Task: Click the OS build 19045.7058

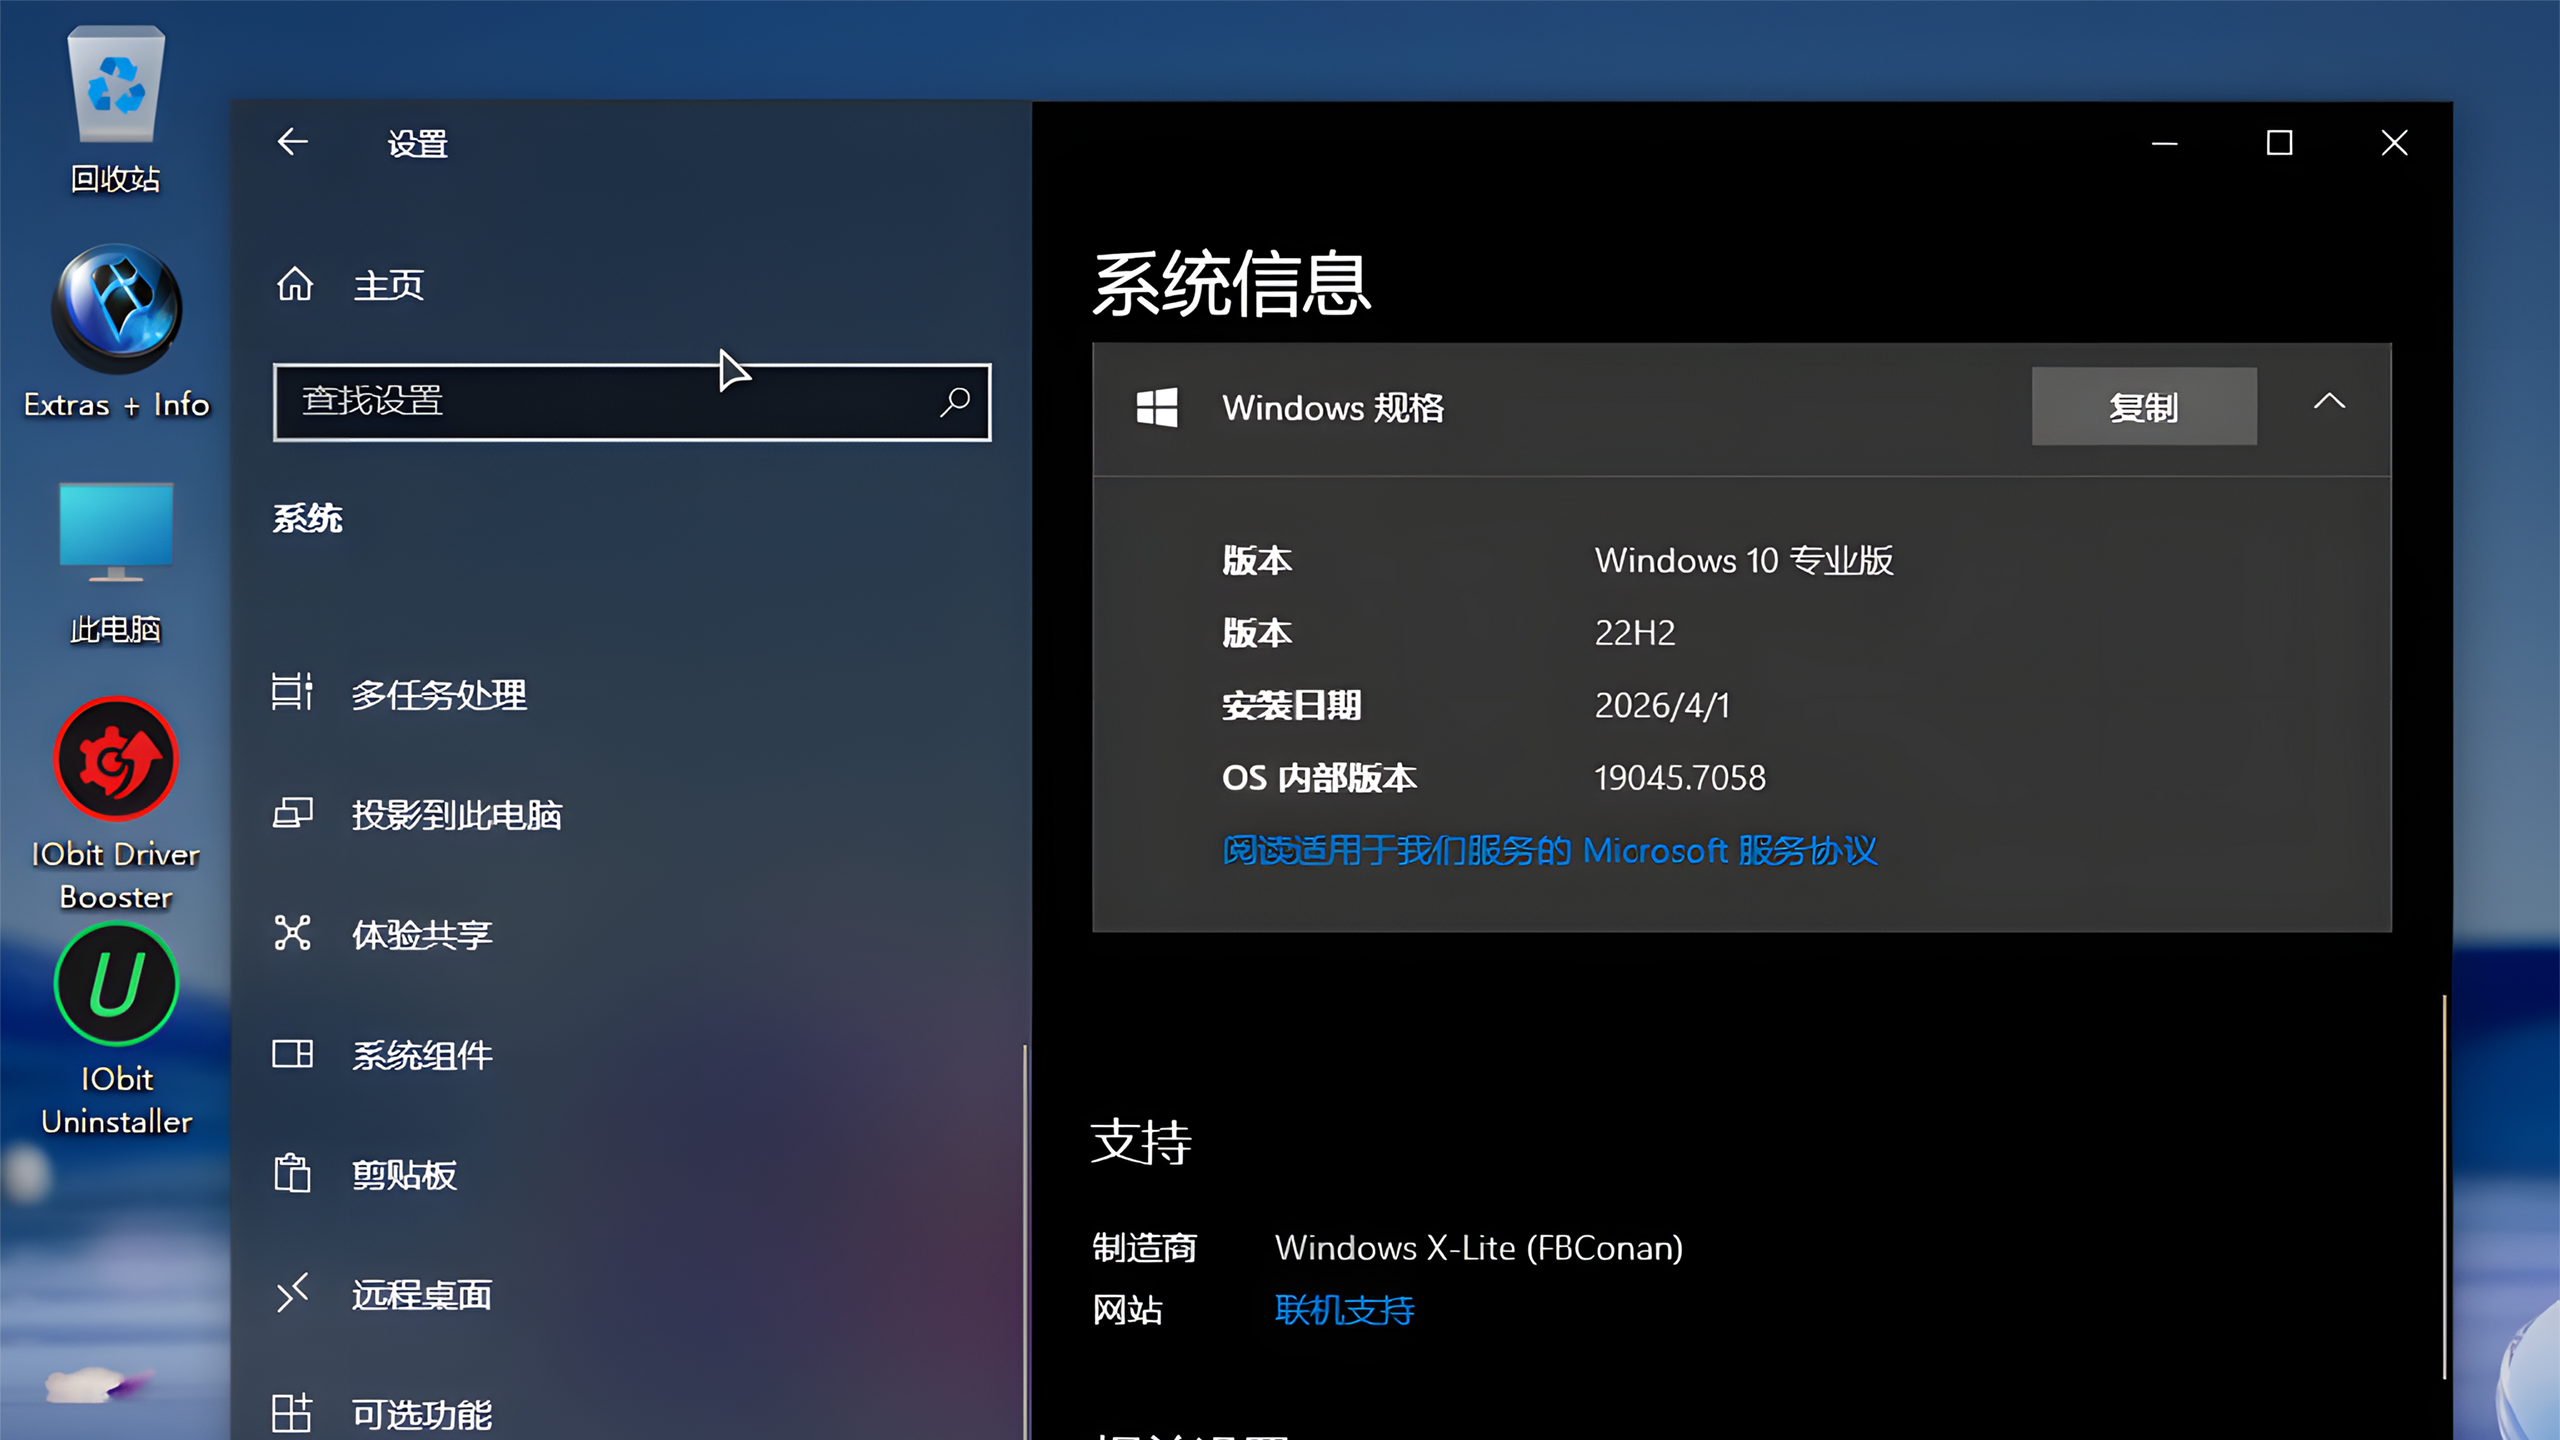Action: [x=1680, y=777]
